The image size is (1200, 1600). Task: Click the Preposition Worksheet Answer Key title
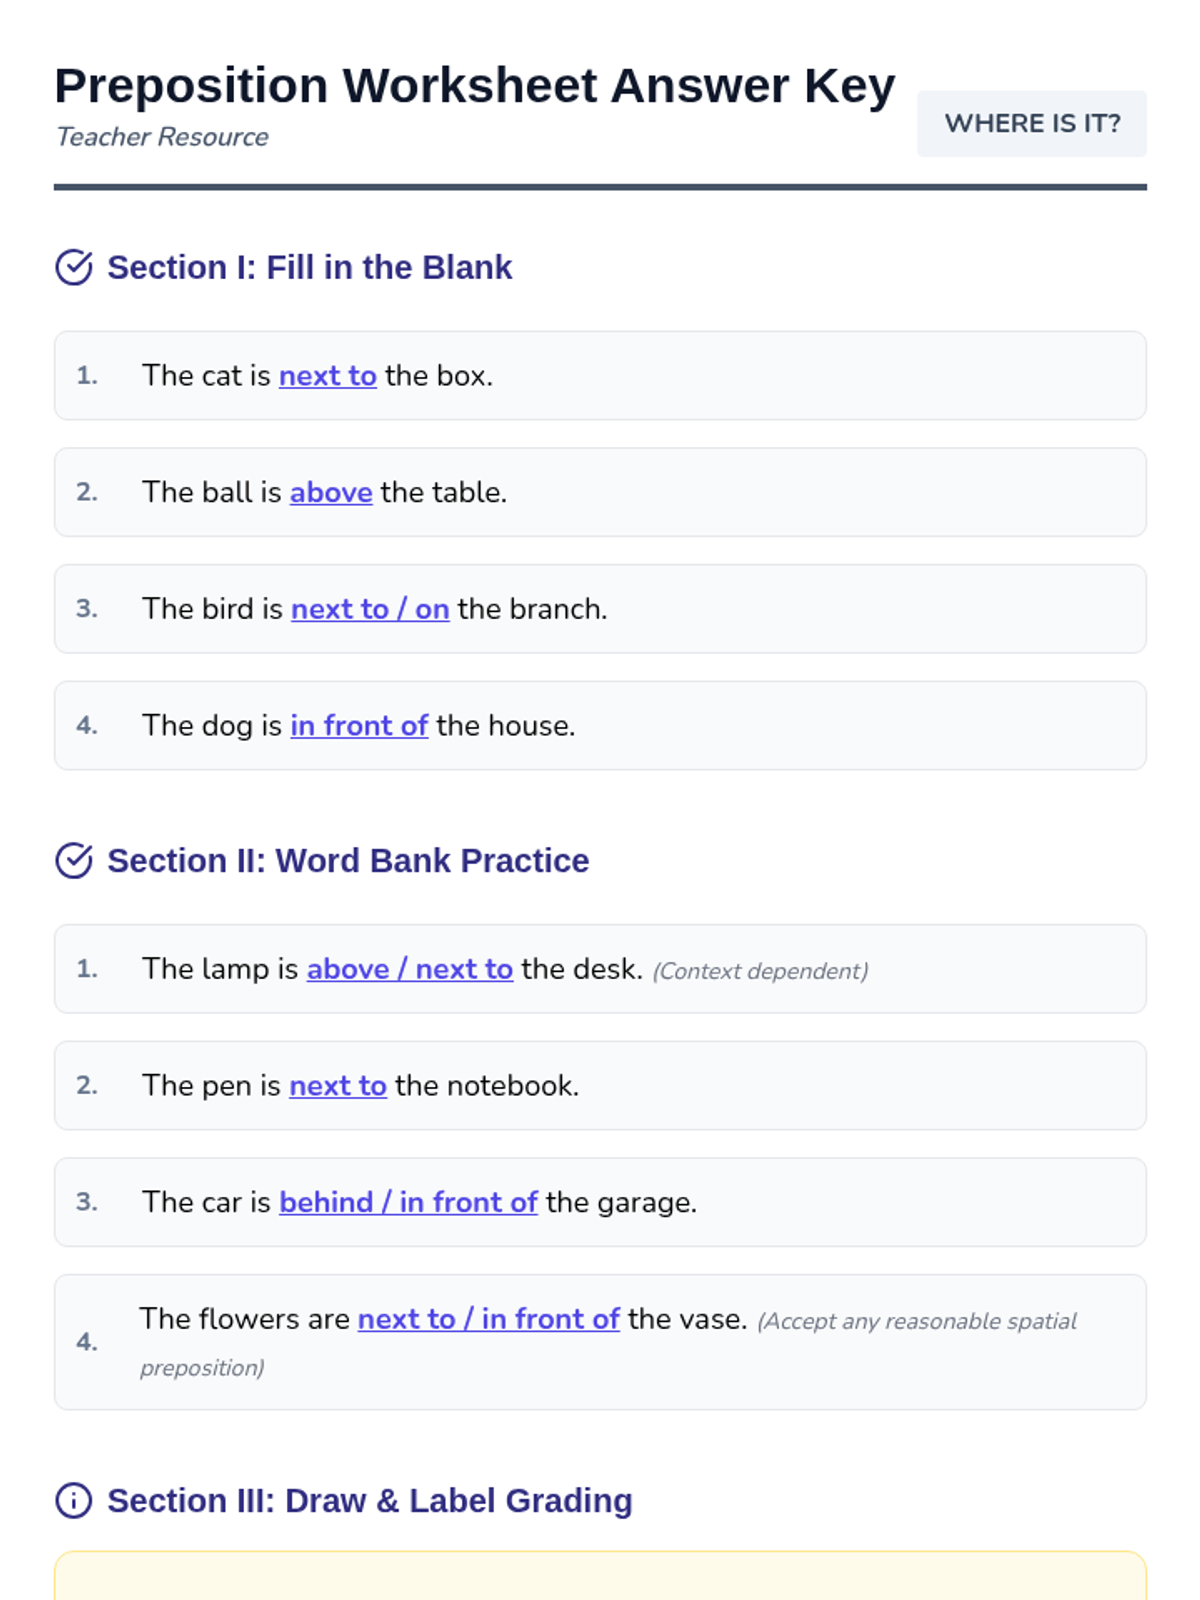coord(474,86)
